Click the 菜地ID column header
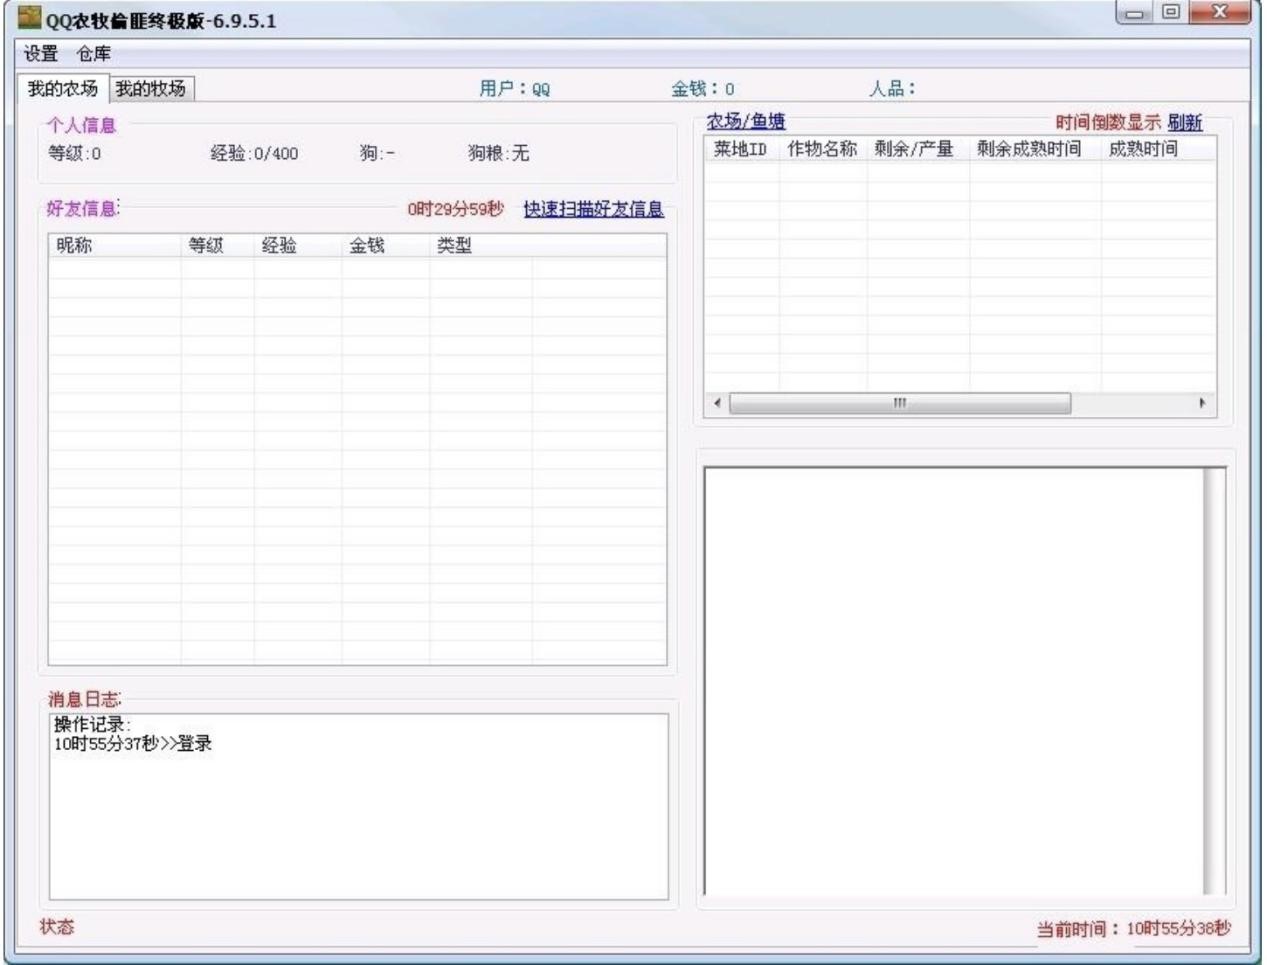 (x=741, y=149)
